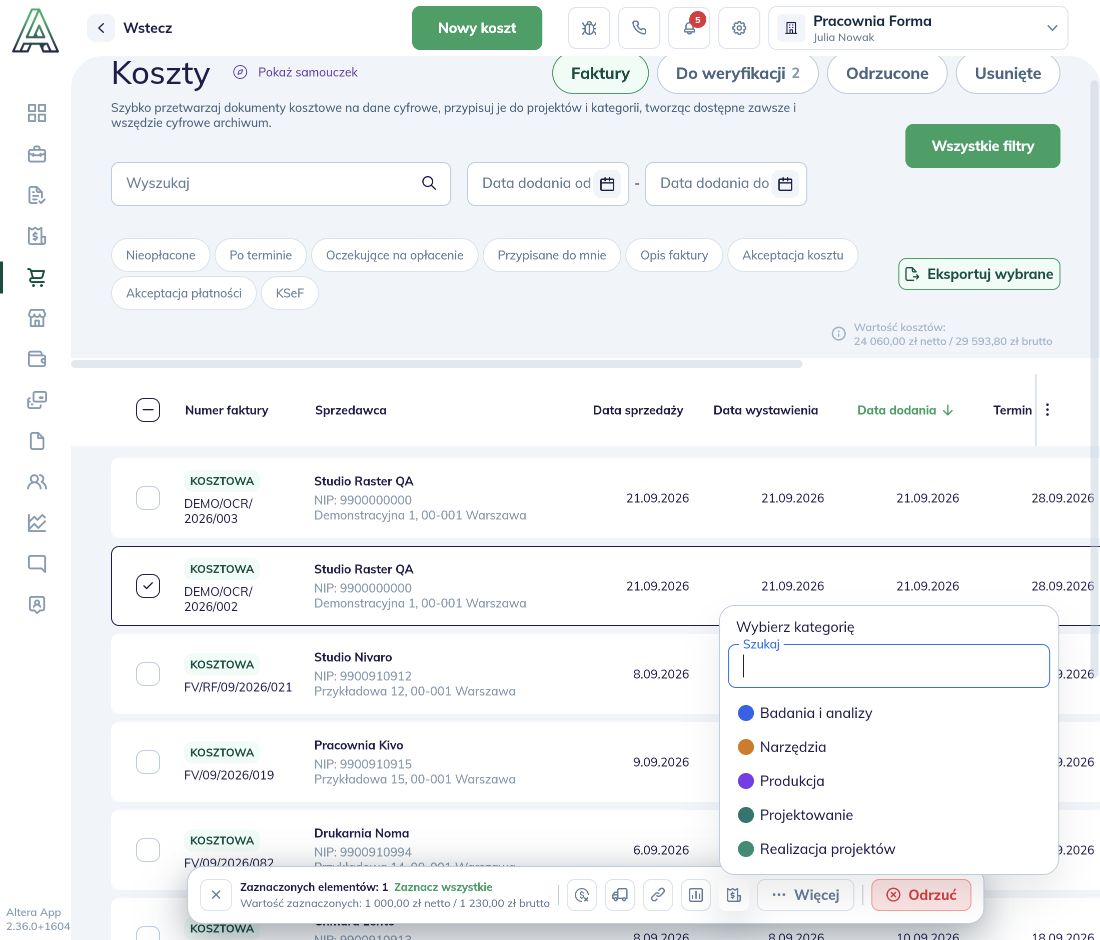Click the Odrzuć reject button

tap(921, 894)
